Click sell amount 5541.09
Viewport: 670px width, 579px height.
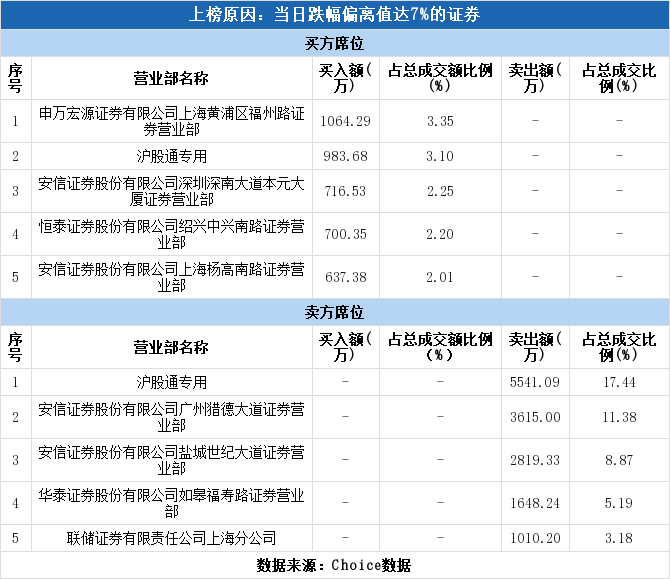[535, 382]
